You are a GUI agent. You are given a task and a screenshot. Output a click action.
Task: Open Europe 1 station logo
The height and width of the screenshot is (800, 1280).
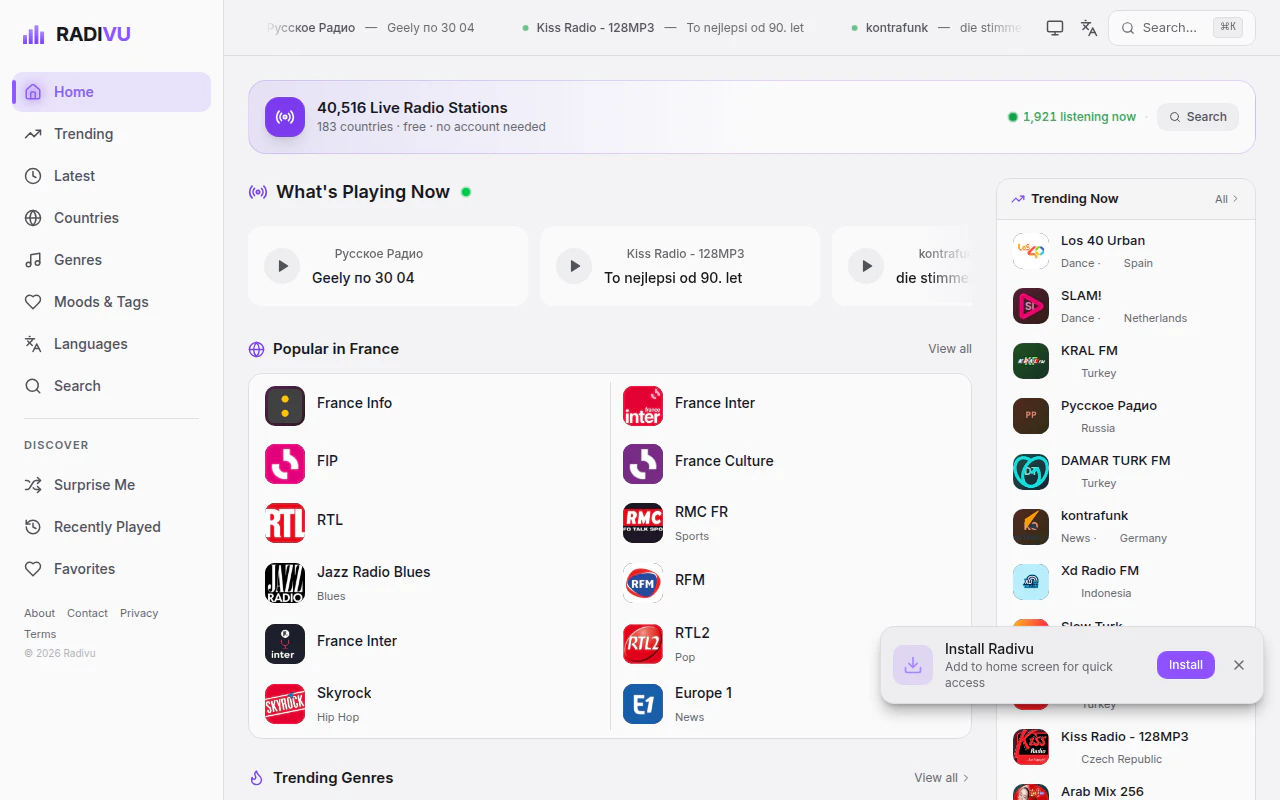[x=643, y=704]
